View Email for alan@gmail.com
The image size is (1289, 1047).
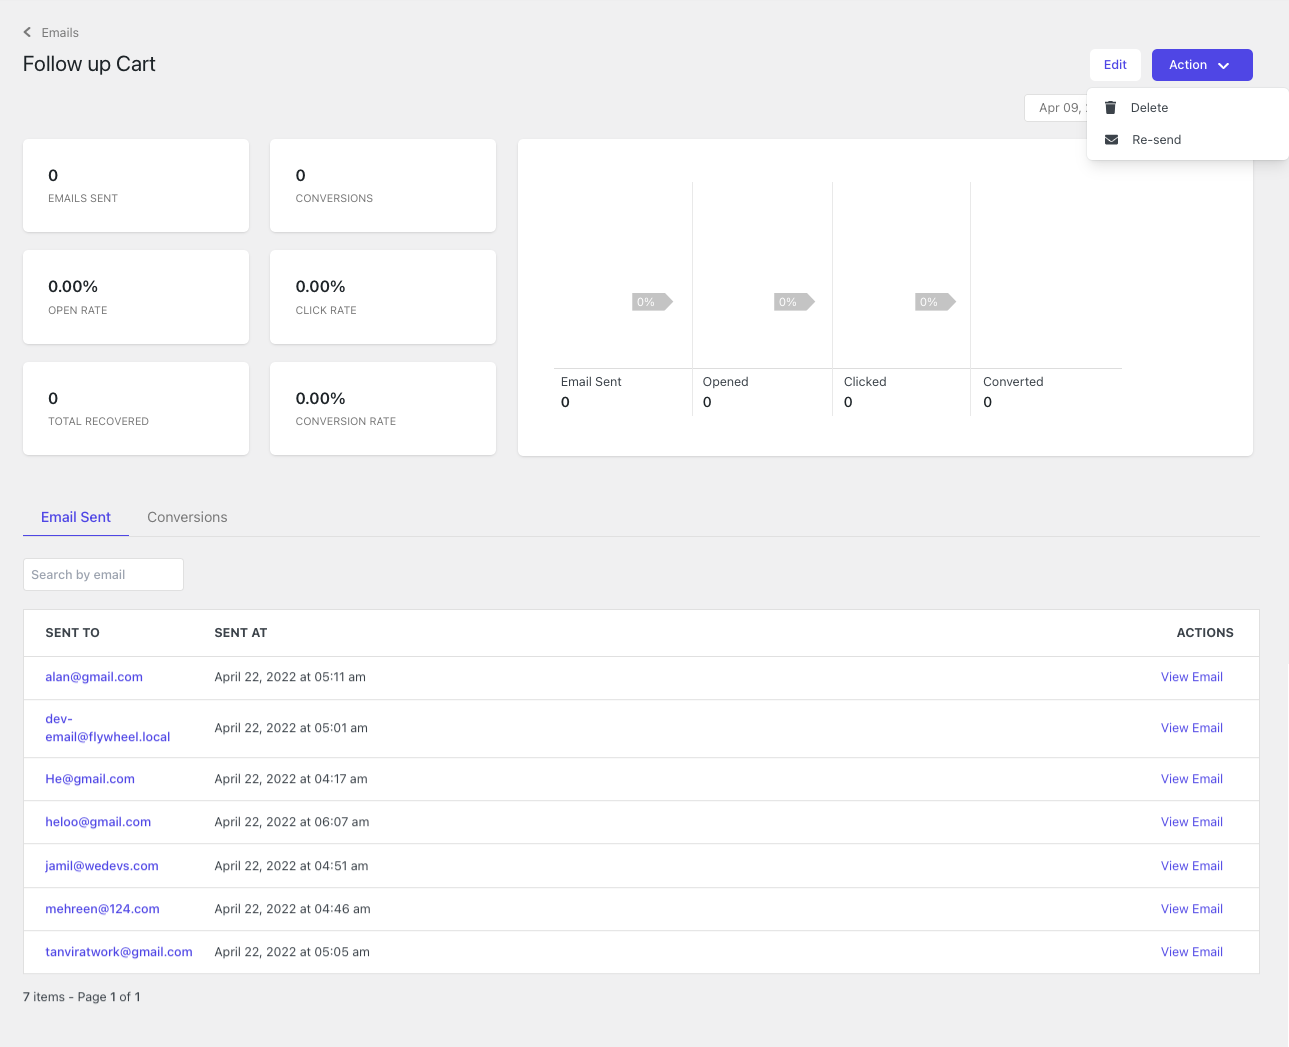1191,677
